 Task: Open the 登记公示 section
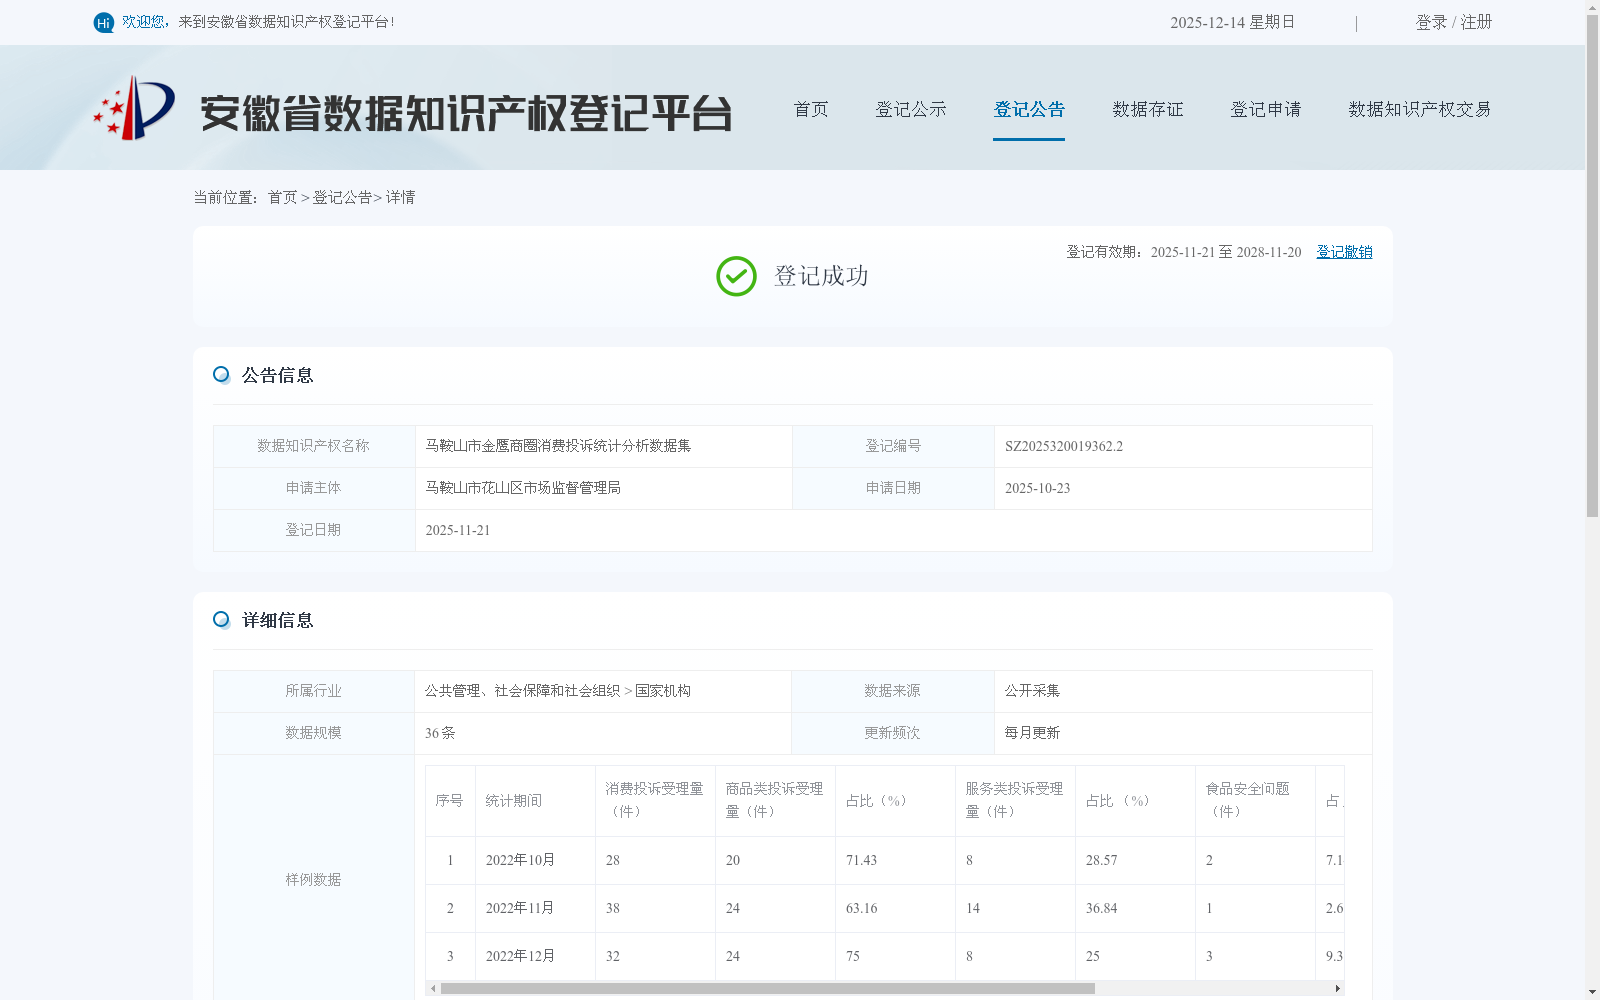tap(911, 109)
